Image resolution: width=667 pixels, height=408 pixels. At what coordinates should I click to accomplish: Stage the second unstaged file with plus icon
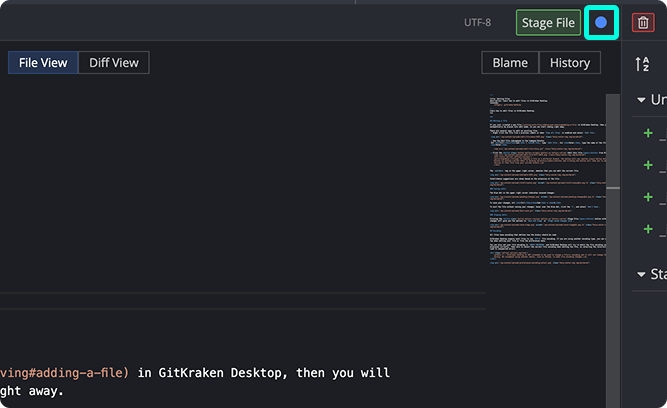648,165
